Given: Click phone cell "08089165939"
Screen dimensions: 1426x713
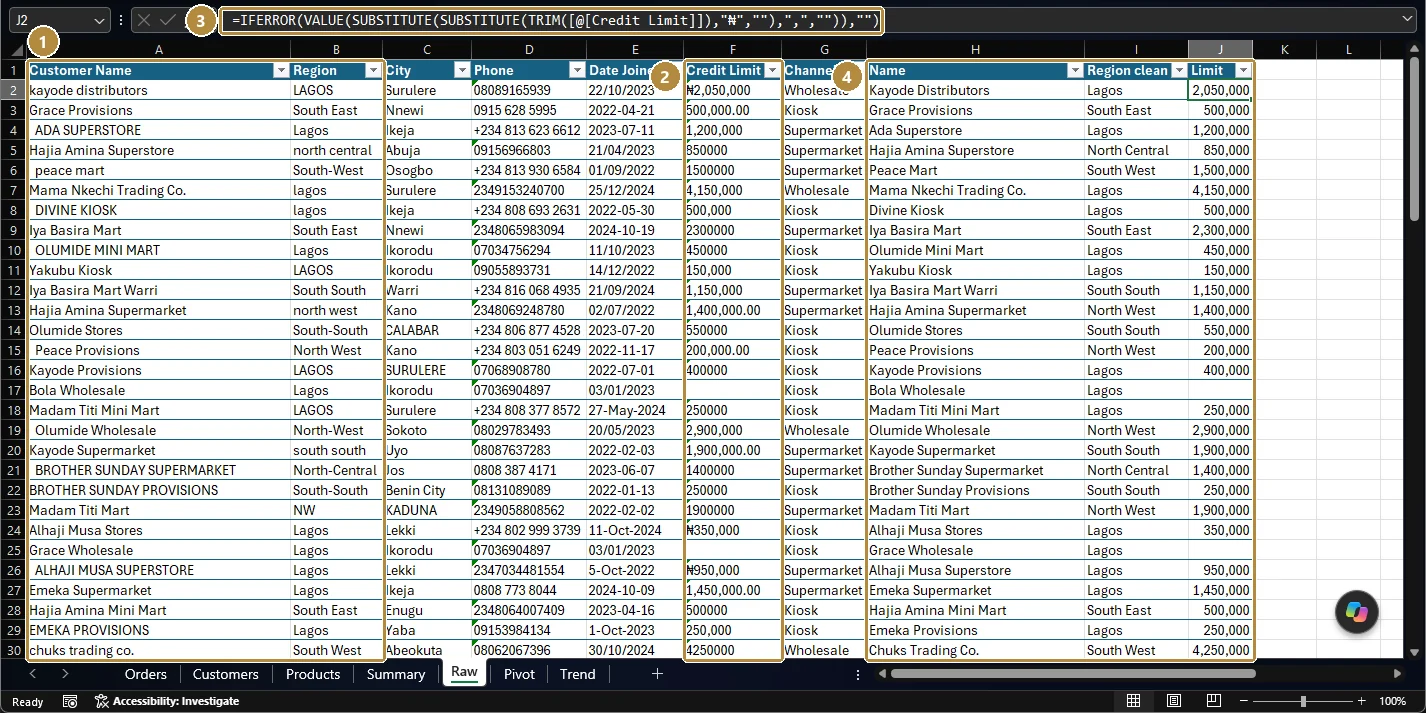Looking at the screenshot, I should (x=528, y=90).
